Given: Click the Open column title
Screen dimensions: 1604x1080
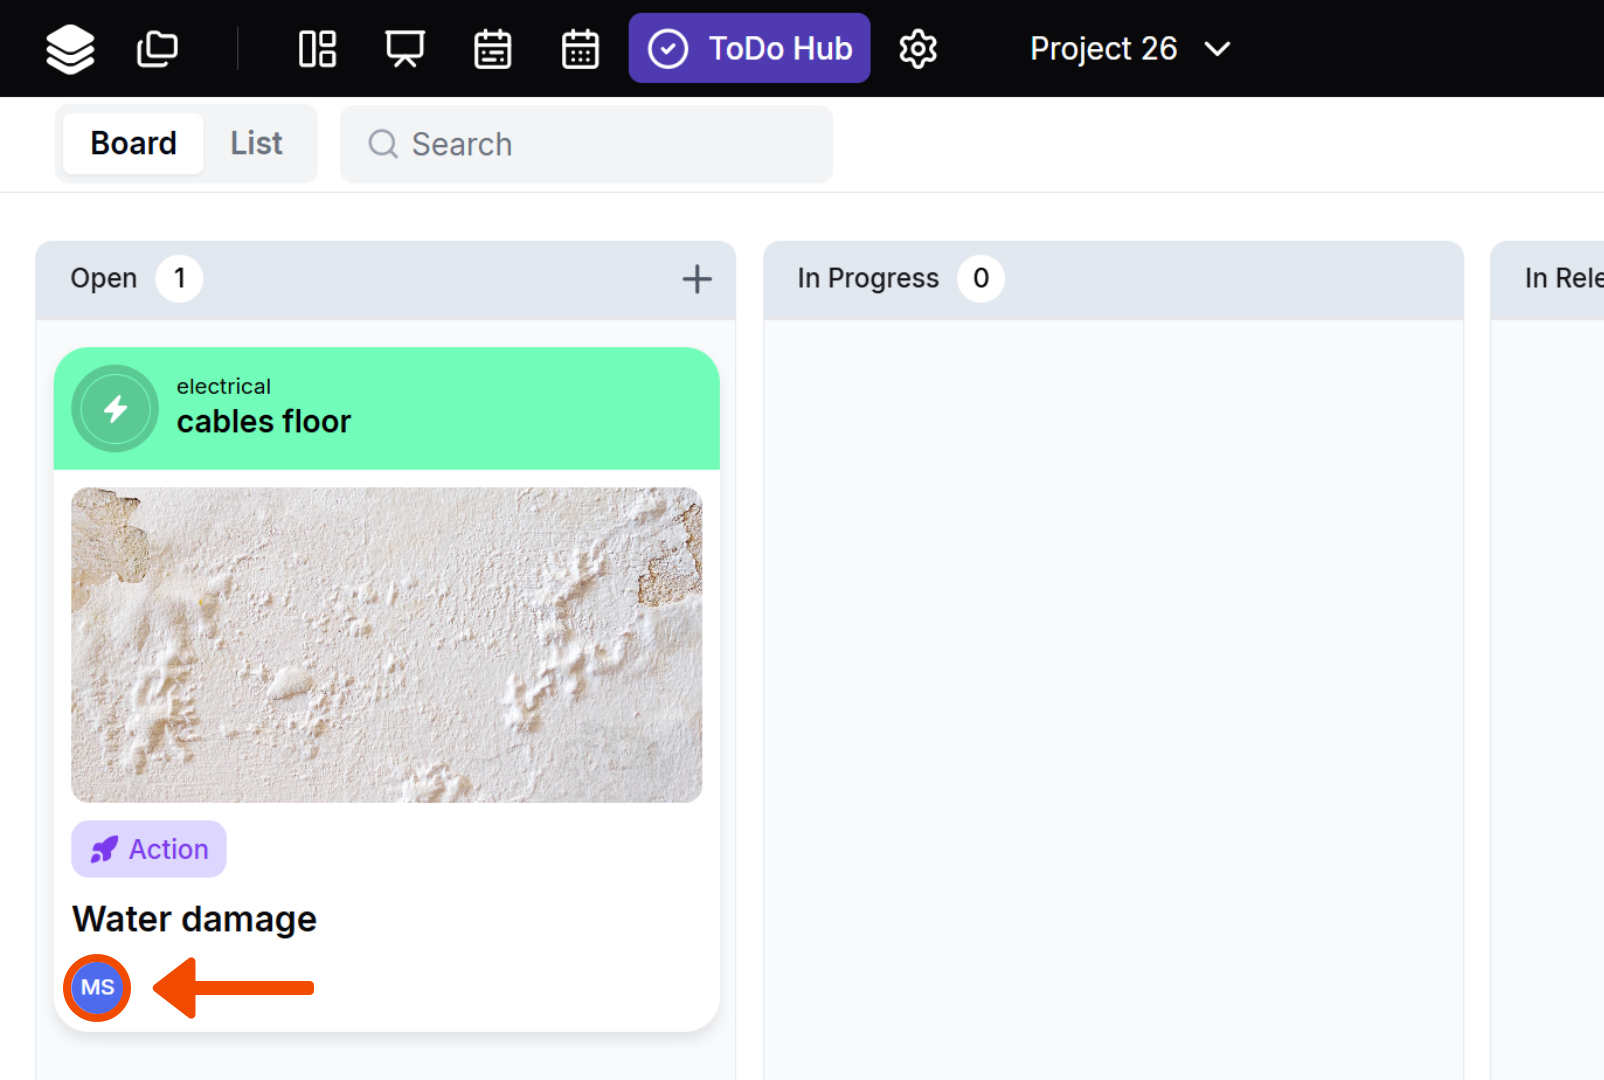Looking at the screenshot, I should coord(104,278).
